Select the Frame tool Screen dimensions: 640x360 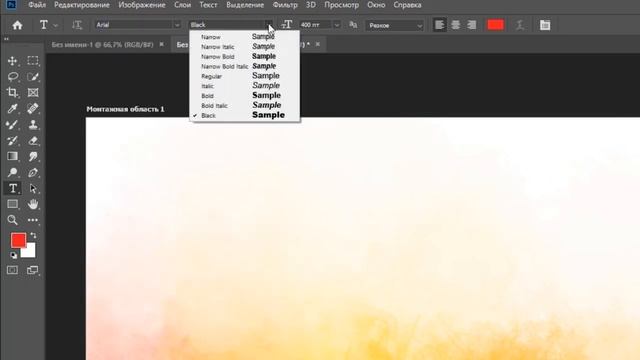(33, 93)
